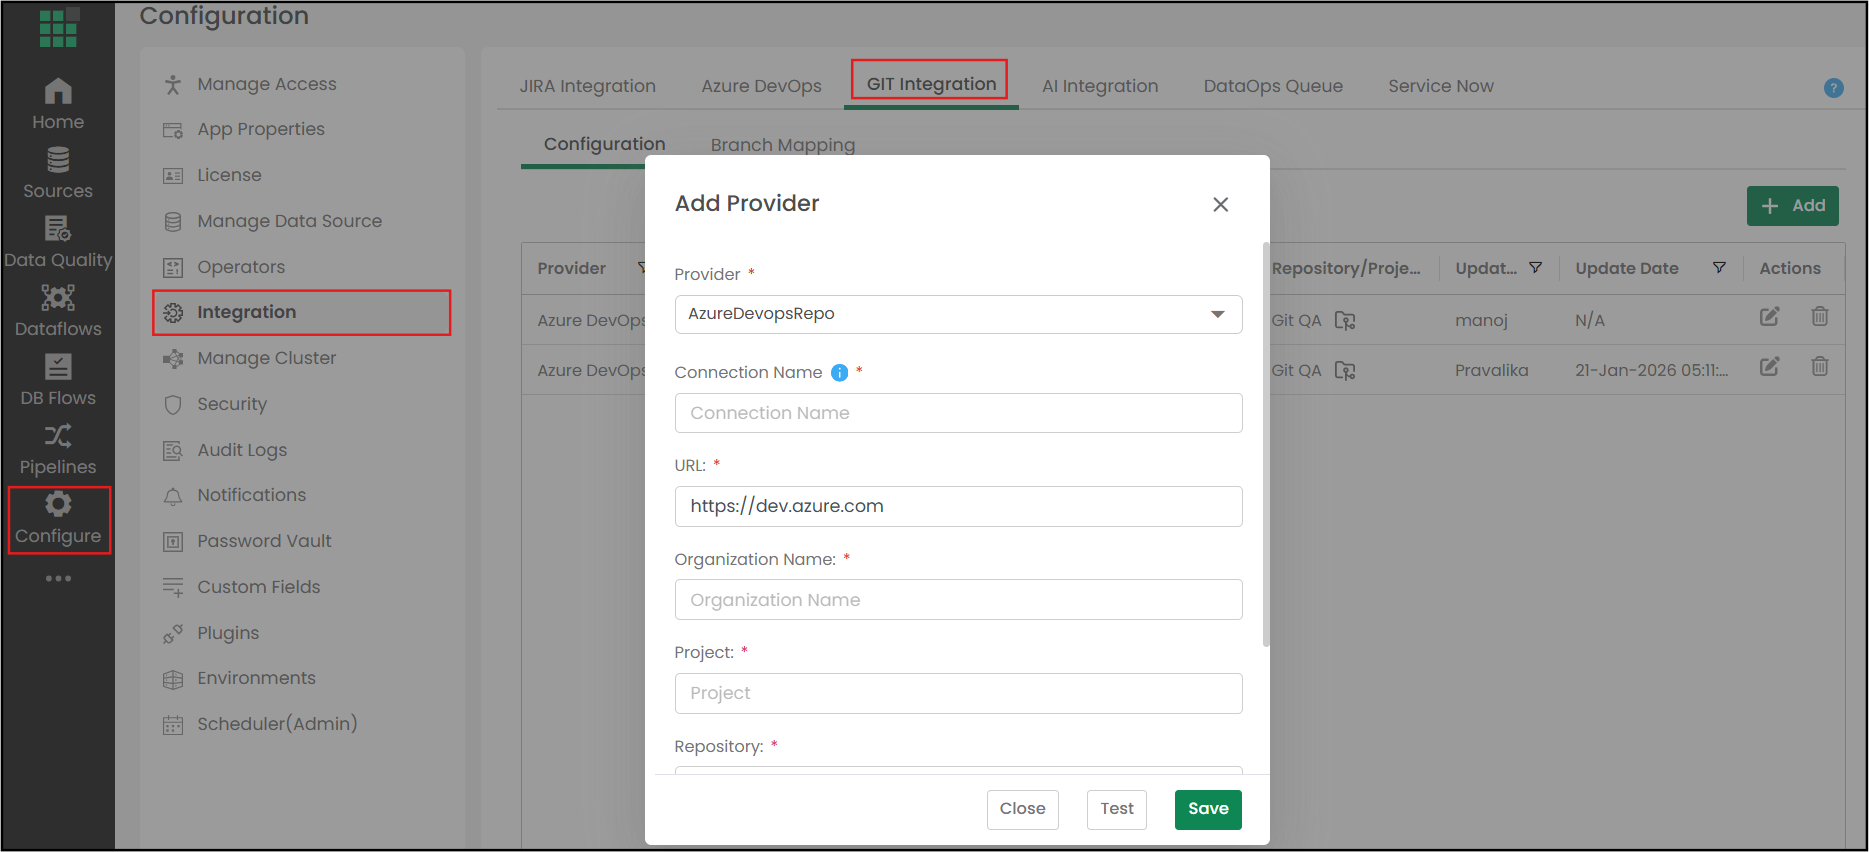Click the green Add button
The width and height of the screenshot is (1869, 852).
(x=1792, y=206)
